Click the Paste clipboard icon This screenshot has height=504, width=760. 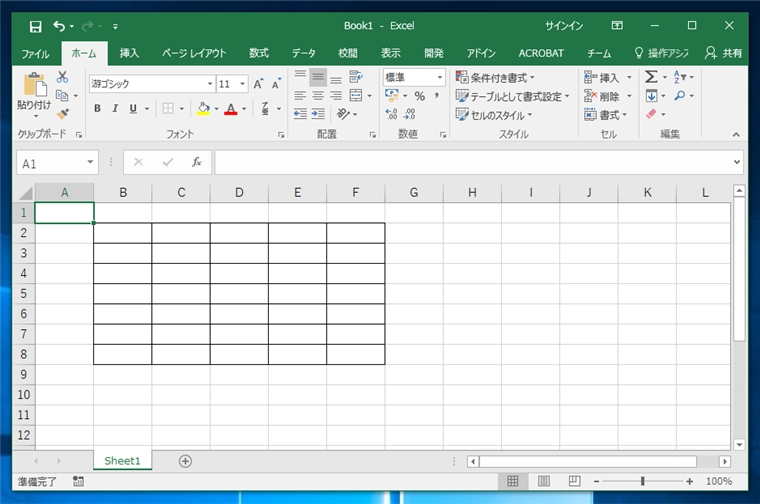coord(35,85)
